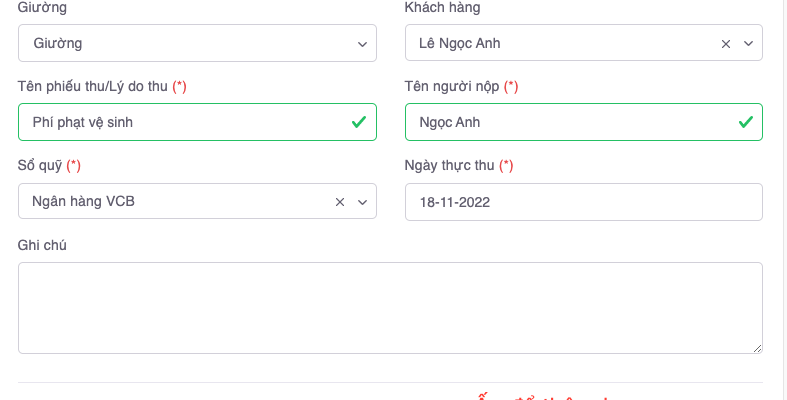787x400 pixels.
Task: Click the green checkmark in Phí phạt vệ sinh field
Action: pyautogui.click(x=358, y=123)
